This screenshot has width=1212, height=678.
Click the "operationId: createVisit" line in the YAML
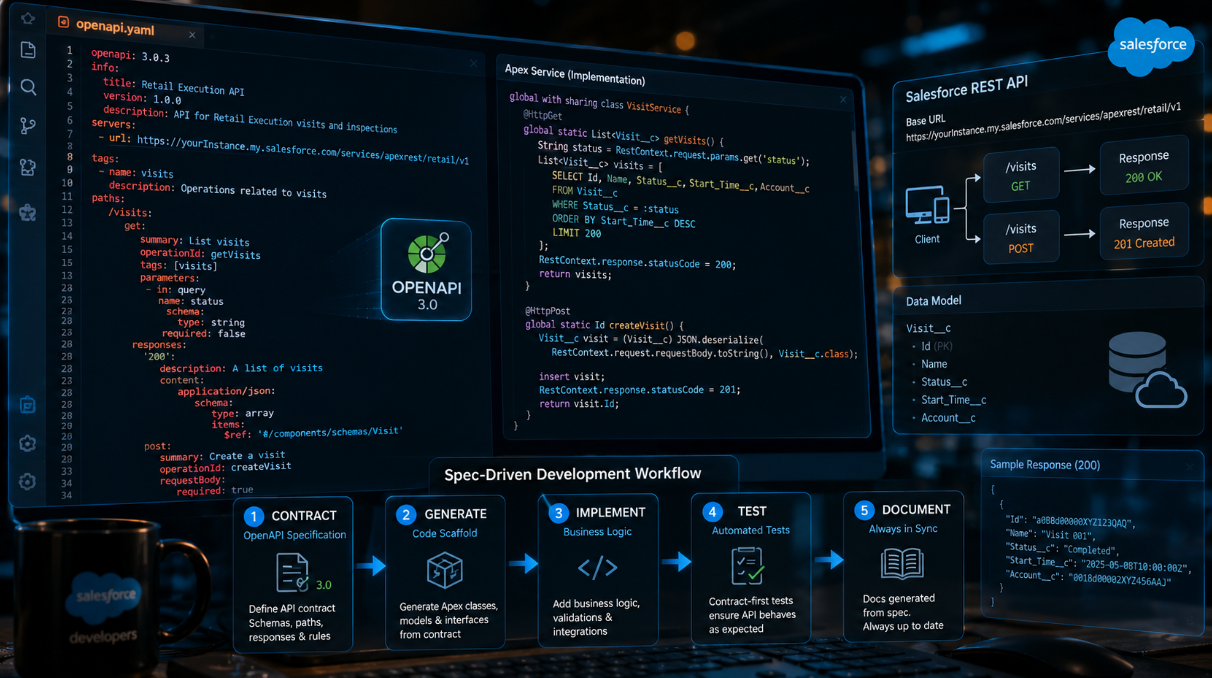point(225,466)
